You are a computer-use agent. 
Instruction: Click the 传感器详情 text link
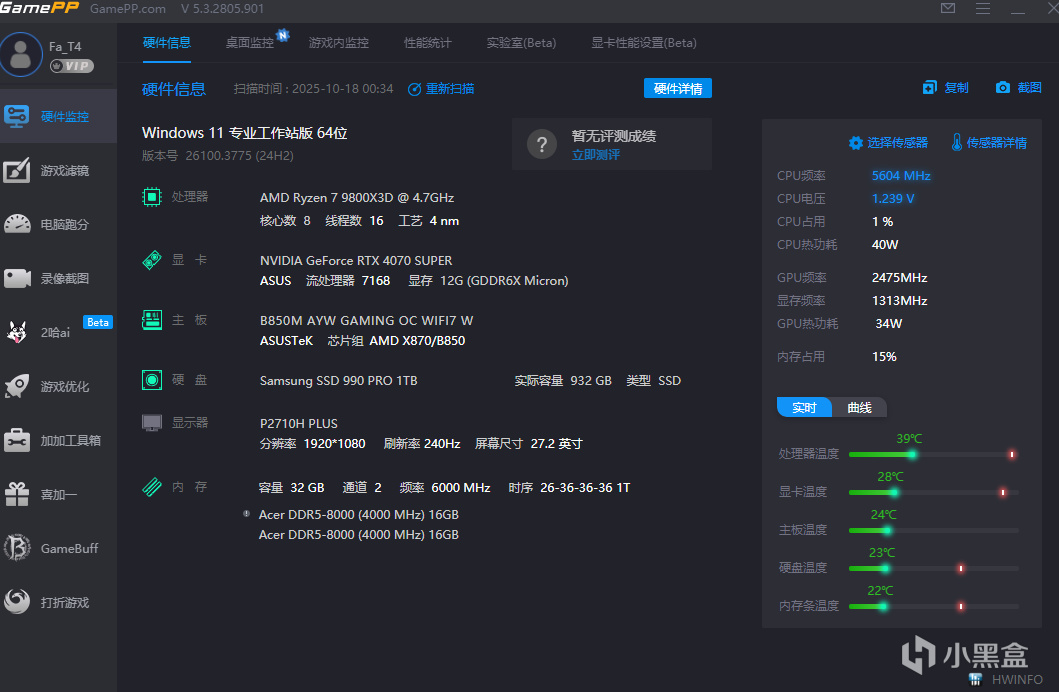[x=997, y=142]
